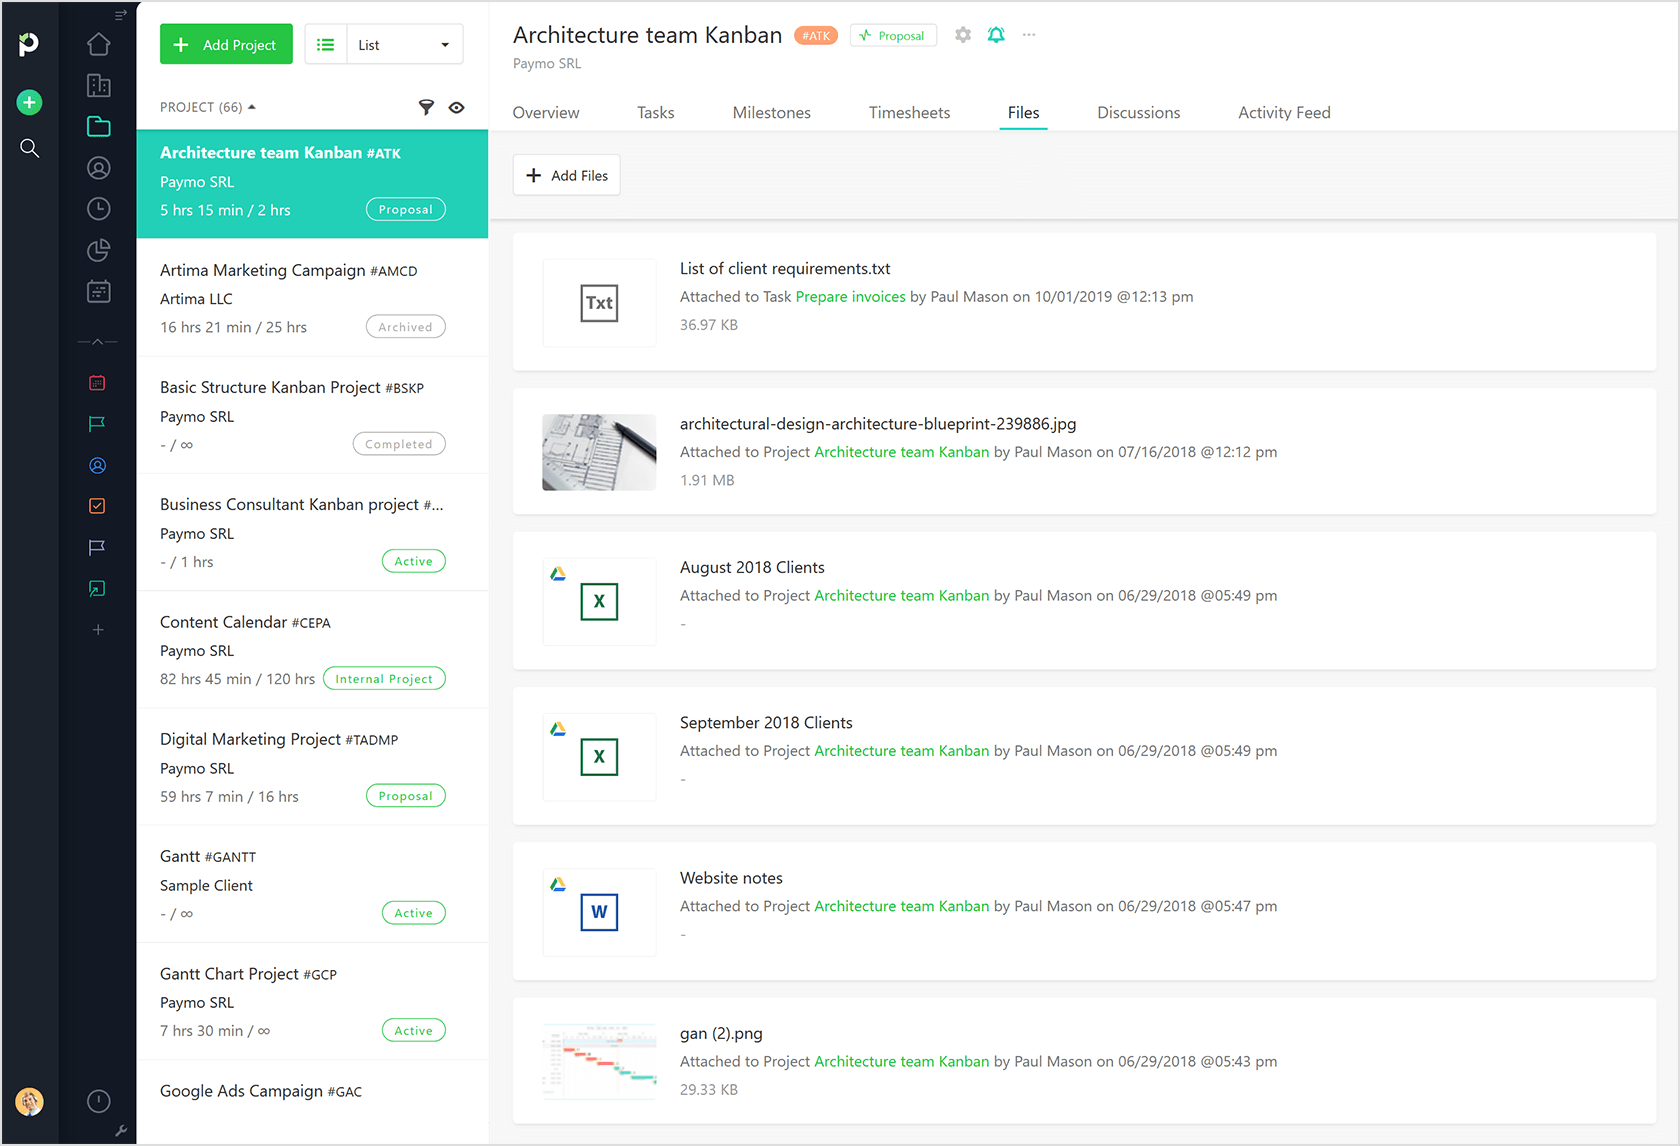Viewport: 1680px width, 1146px height.
Task: Open the Prepare invoices task link
Action: pos(851,296)
